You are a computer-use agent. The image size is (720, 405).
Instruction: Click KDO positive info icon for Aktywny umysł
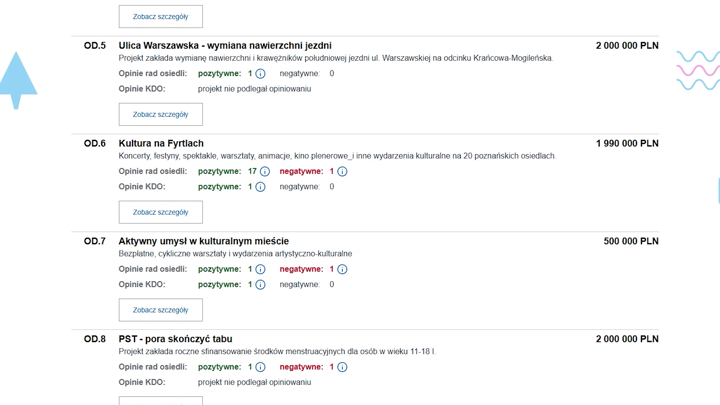[260, 285]
